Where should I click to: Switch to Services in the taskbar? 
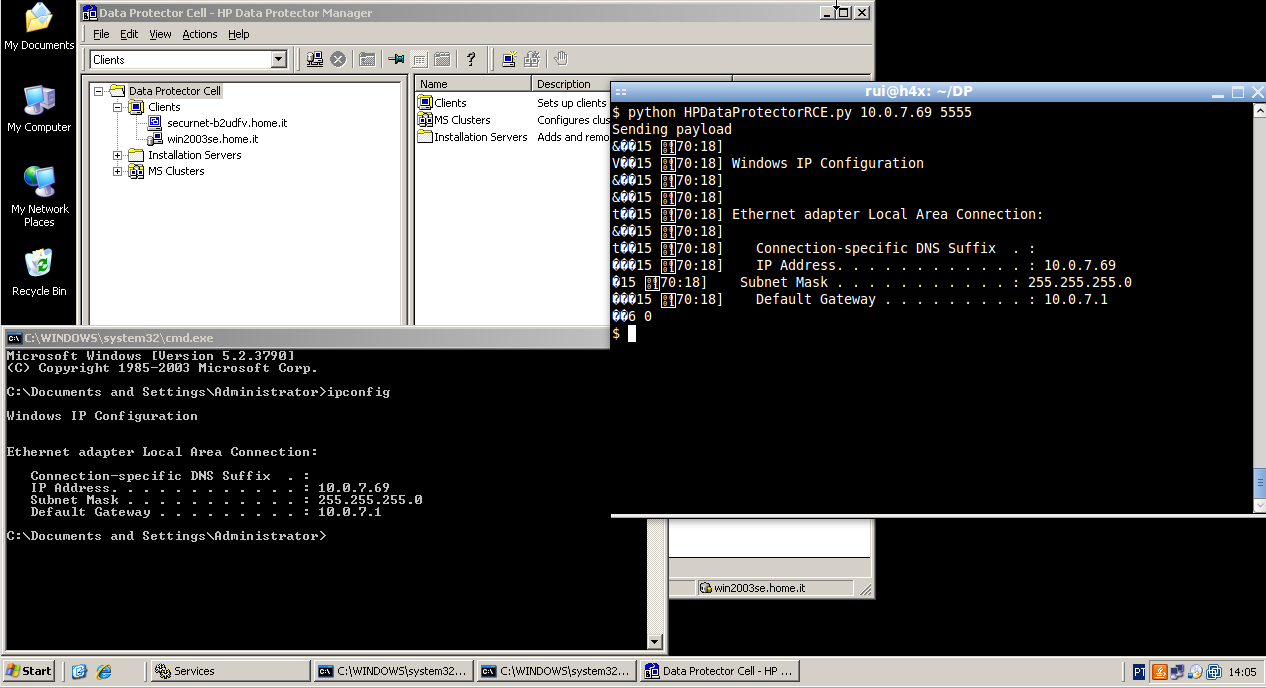click(230, 671)
